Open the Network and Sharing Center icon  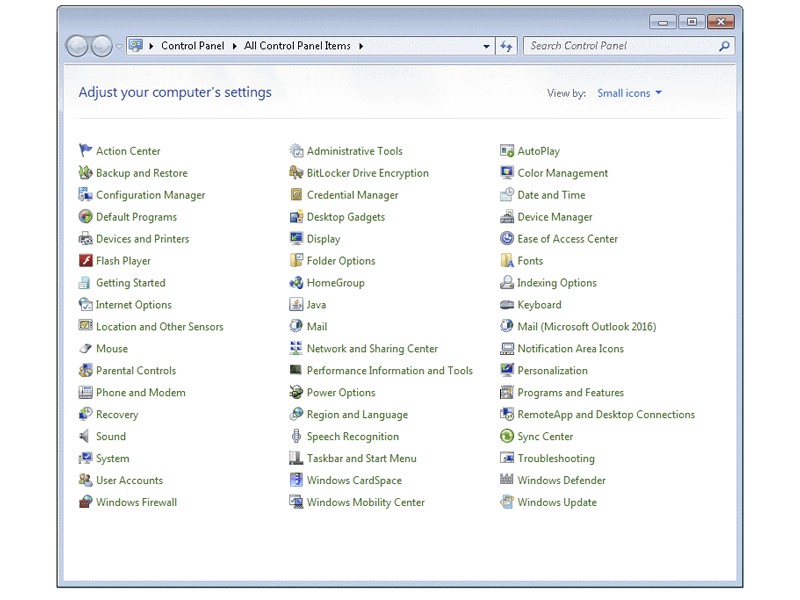296,348
